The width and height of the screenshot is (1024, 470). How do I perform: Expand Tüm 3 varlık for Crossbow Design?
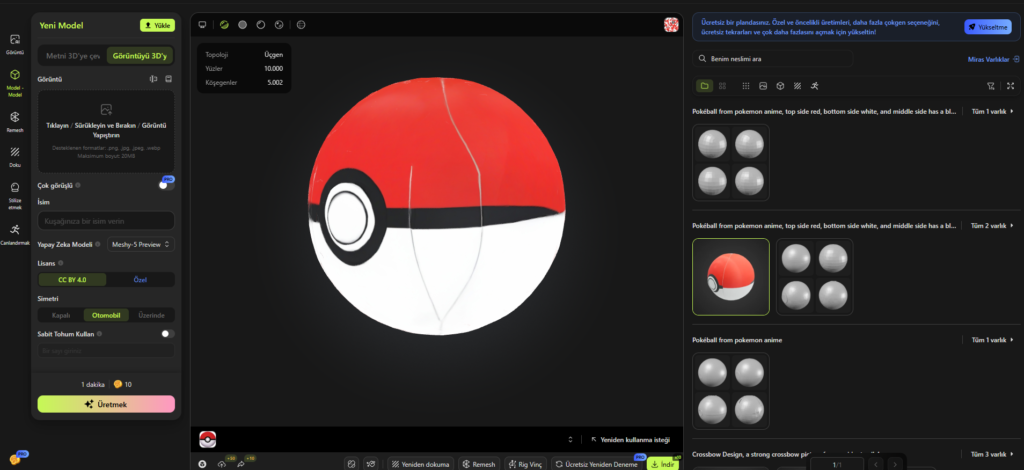point(992,454)
